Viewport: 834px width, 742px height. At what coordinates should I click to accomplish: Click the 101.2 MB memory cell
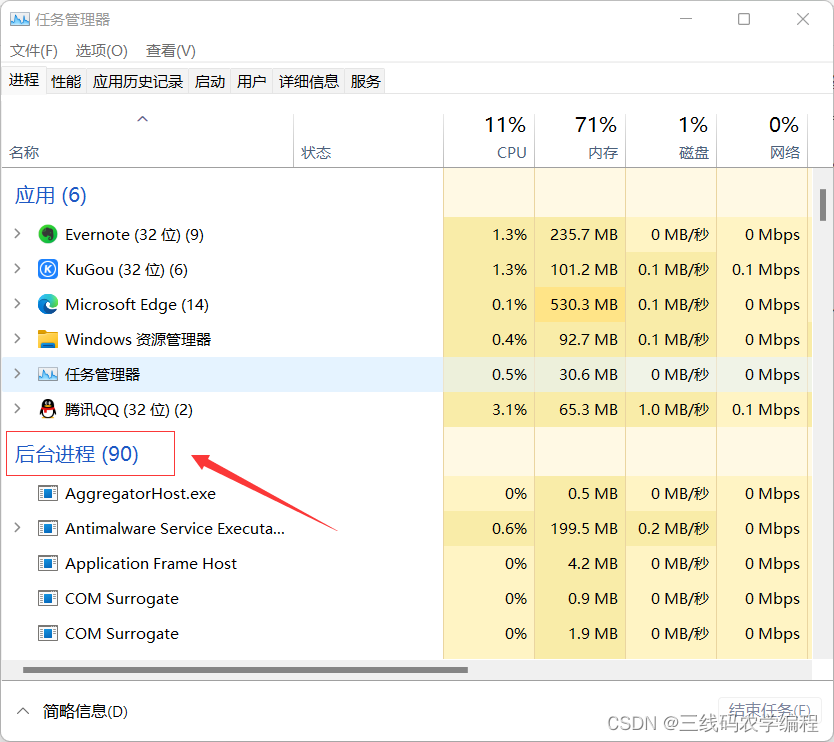580,270
